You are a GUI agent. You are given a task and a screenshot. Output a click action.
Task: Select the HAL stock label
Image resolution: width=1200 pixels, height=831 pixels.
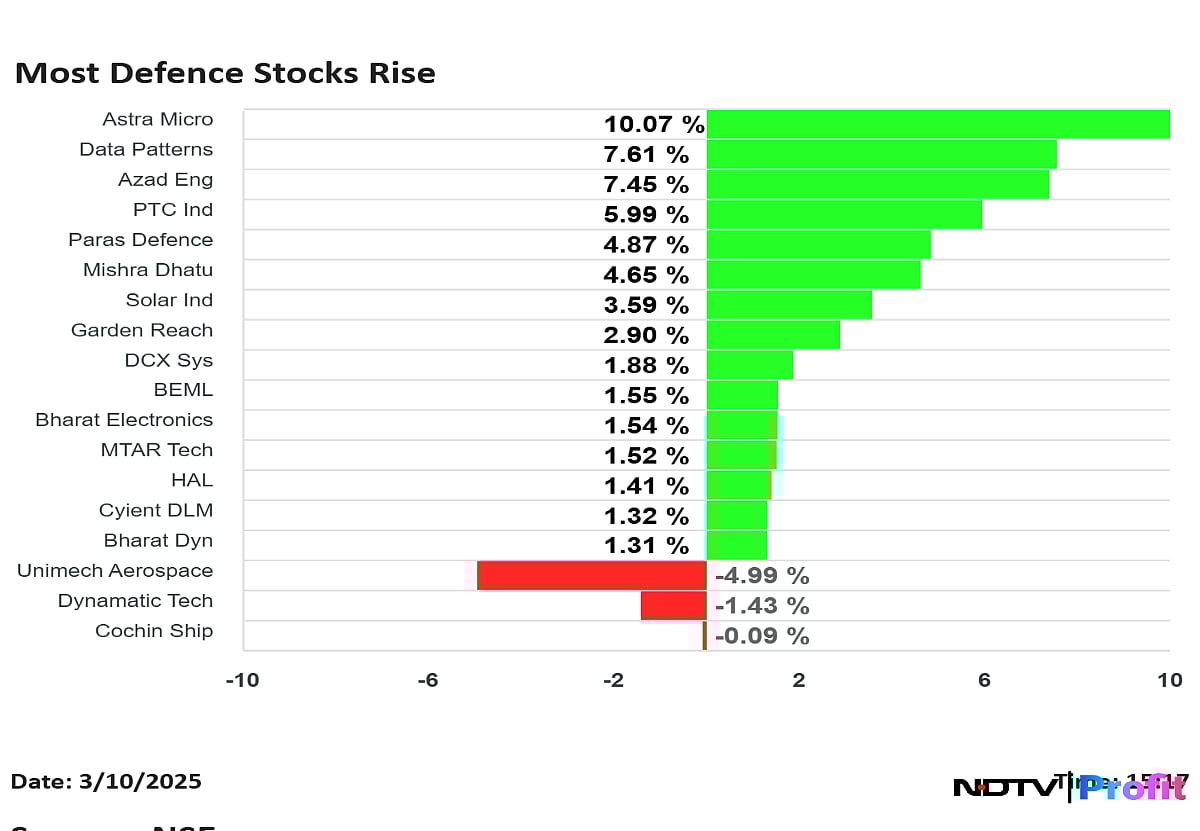(x=192, y=480)
